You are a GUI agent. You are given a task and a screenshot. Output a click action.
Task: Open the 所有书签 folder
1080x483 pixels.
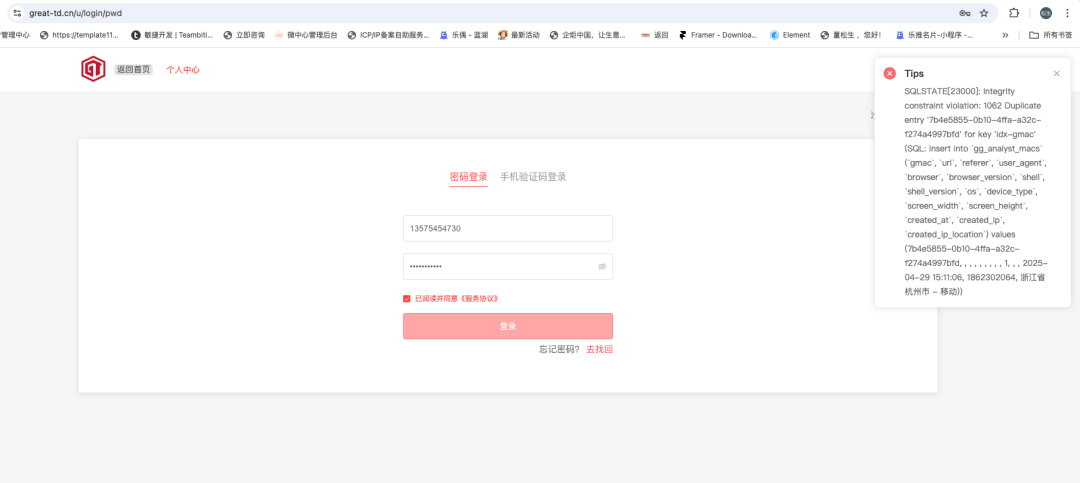click(1050, 34)
